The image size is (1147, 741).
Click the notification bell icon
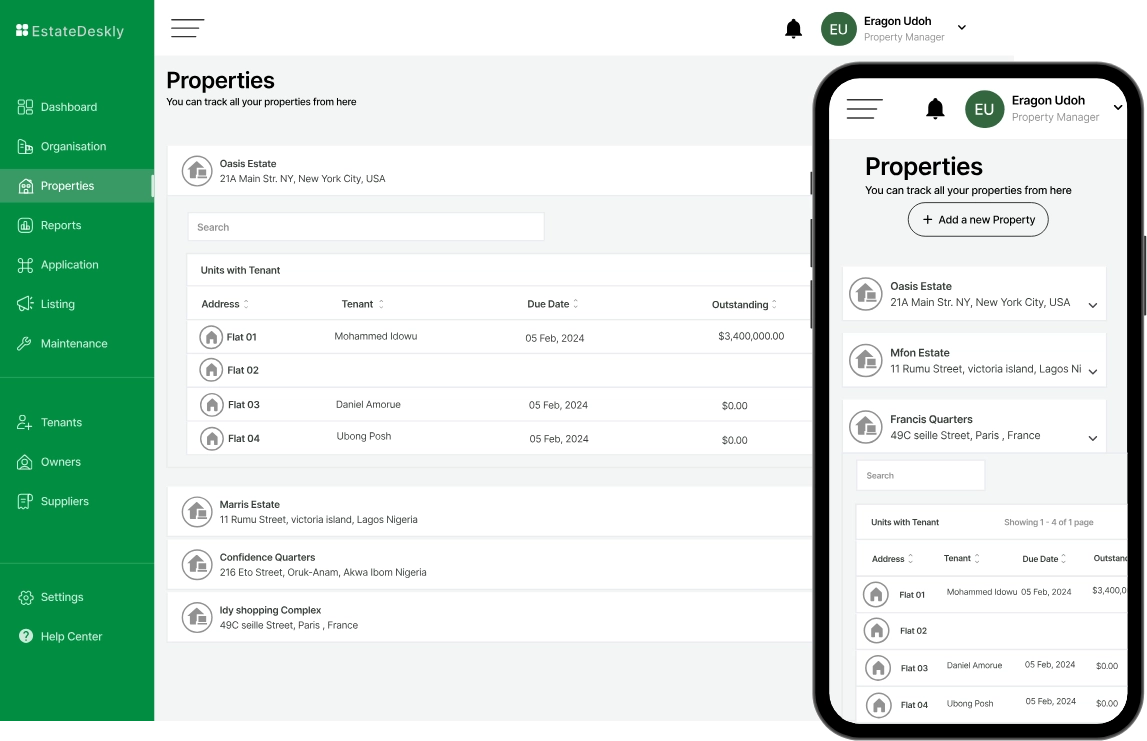click(x=793, y=28)
